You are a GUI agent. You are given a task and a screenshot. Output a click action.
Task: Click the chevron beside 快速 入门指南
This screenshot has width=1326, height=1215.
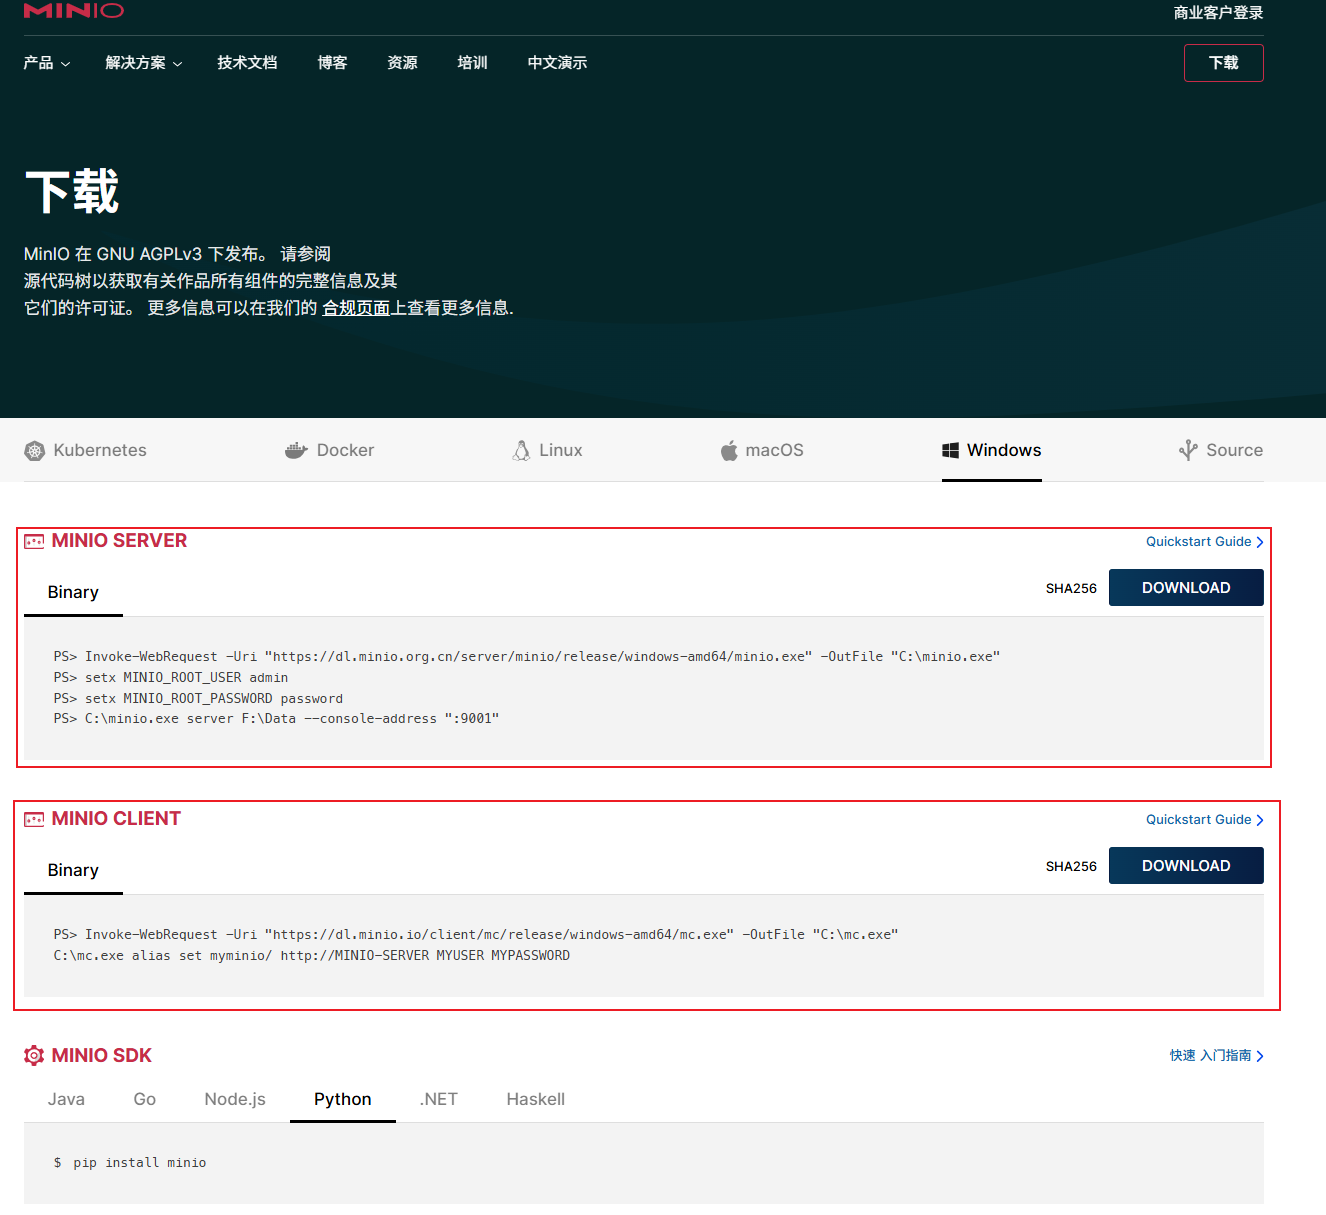pyautogui.click(x=1260, y=1056)
